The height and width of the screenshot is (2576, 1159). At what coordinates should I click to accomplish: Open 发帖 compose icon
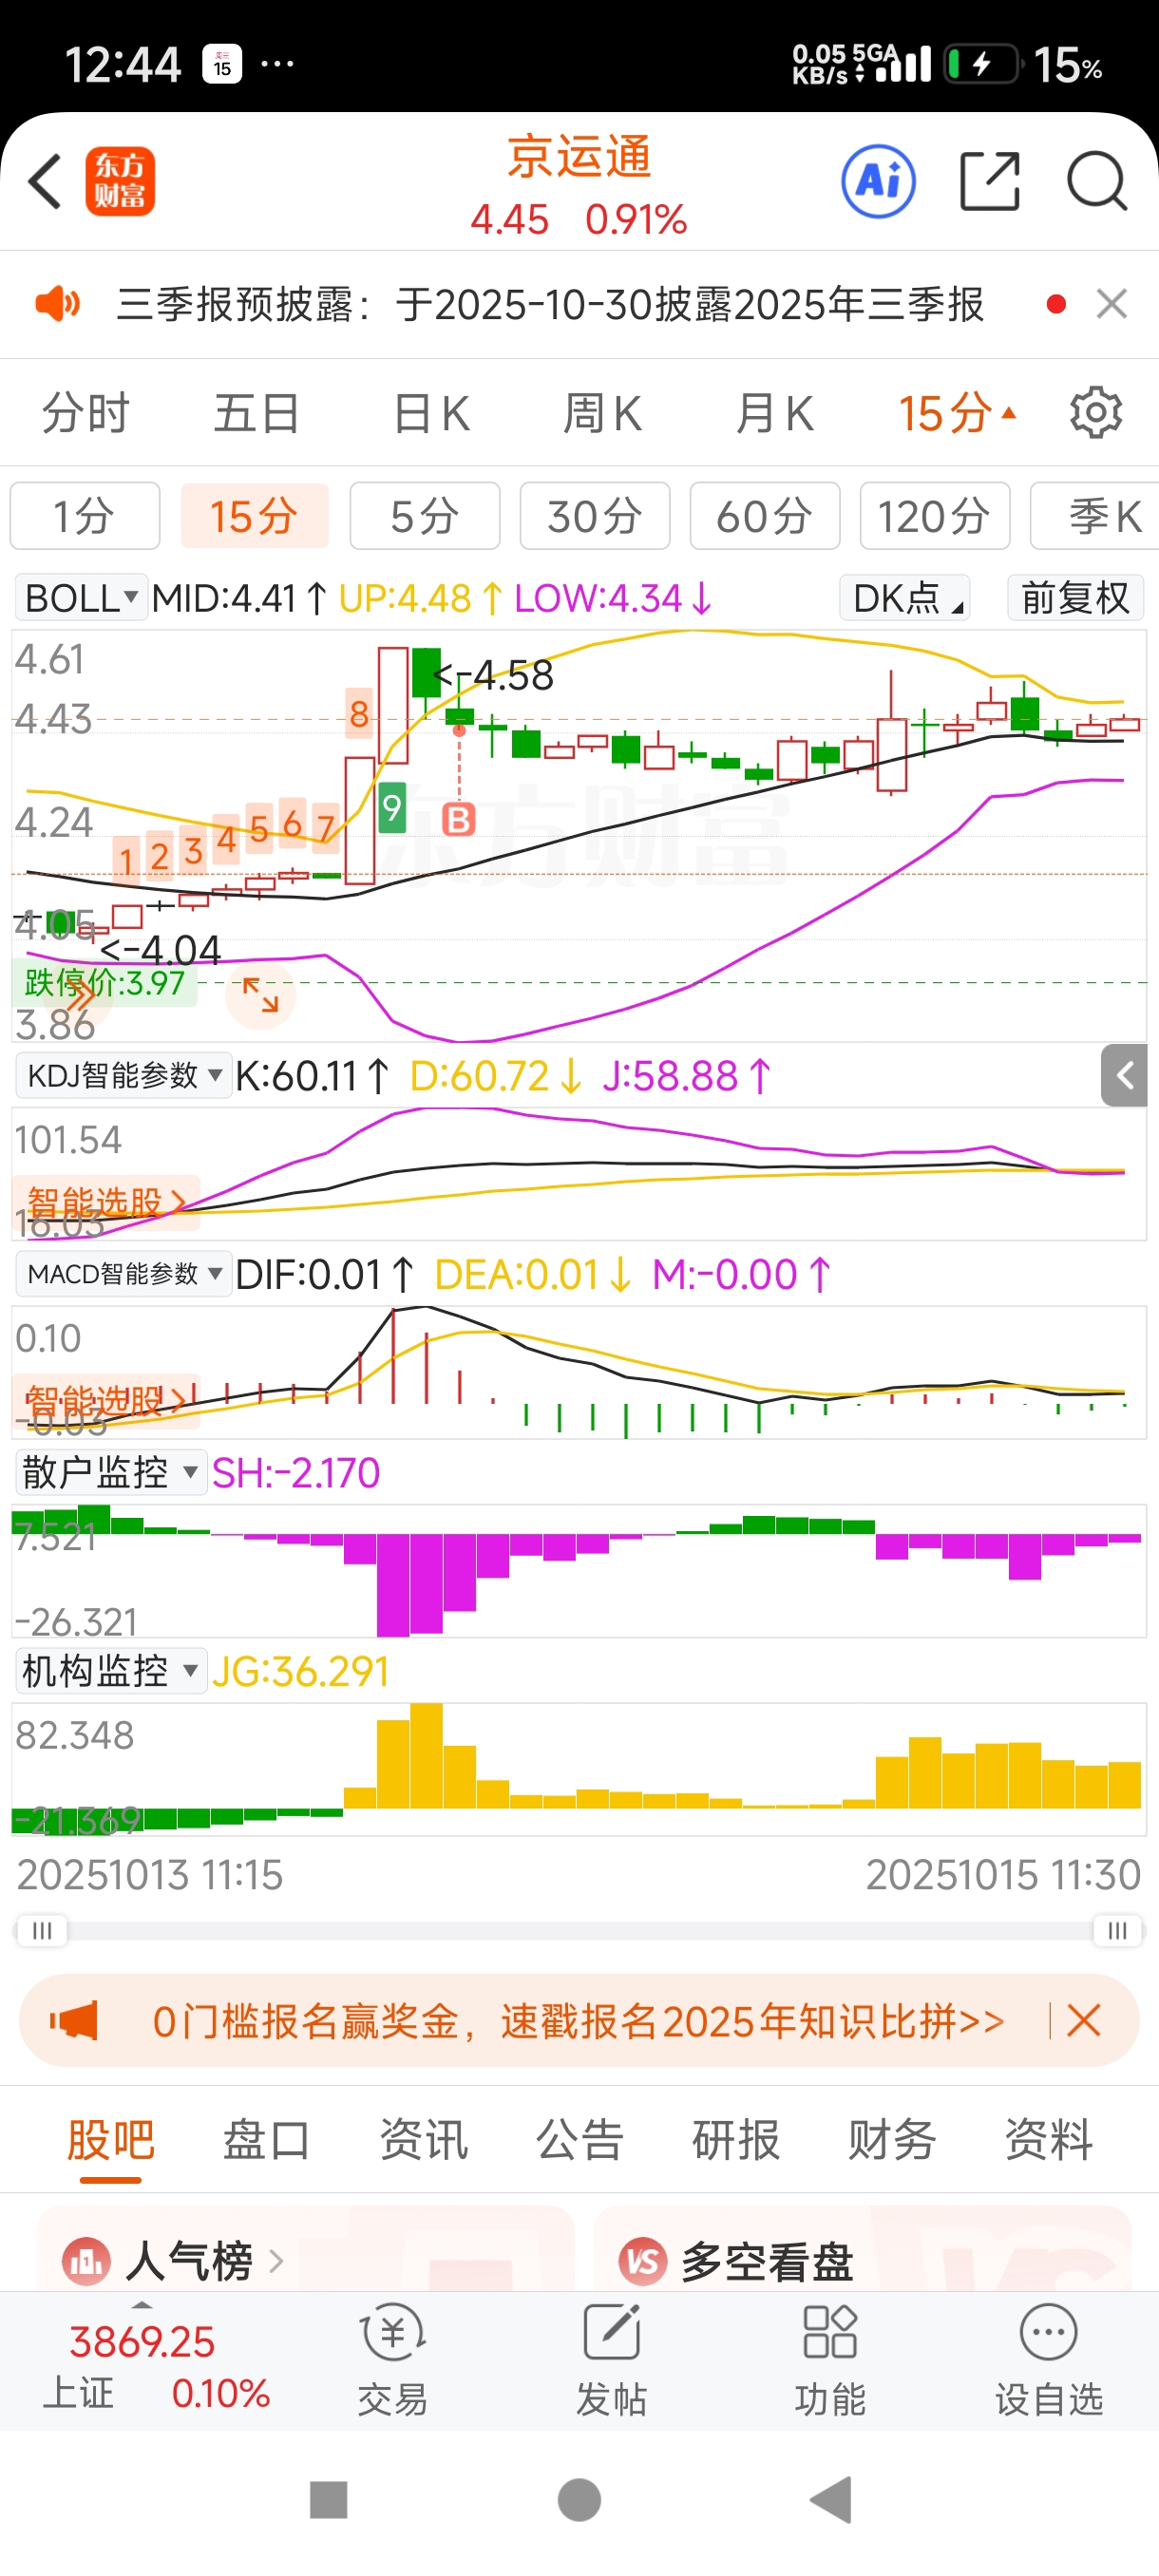coord(611,2359)
